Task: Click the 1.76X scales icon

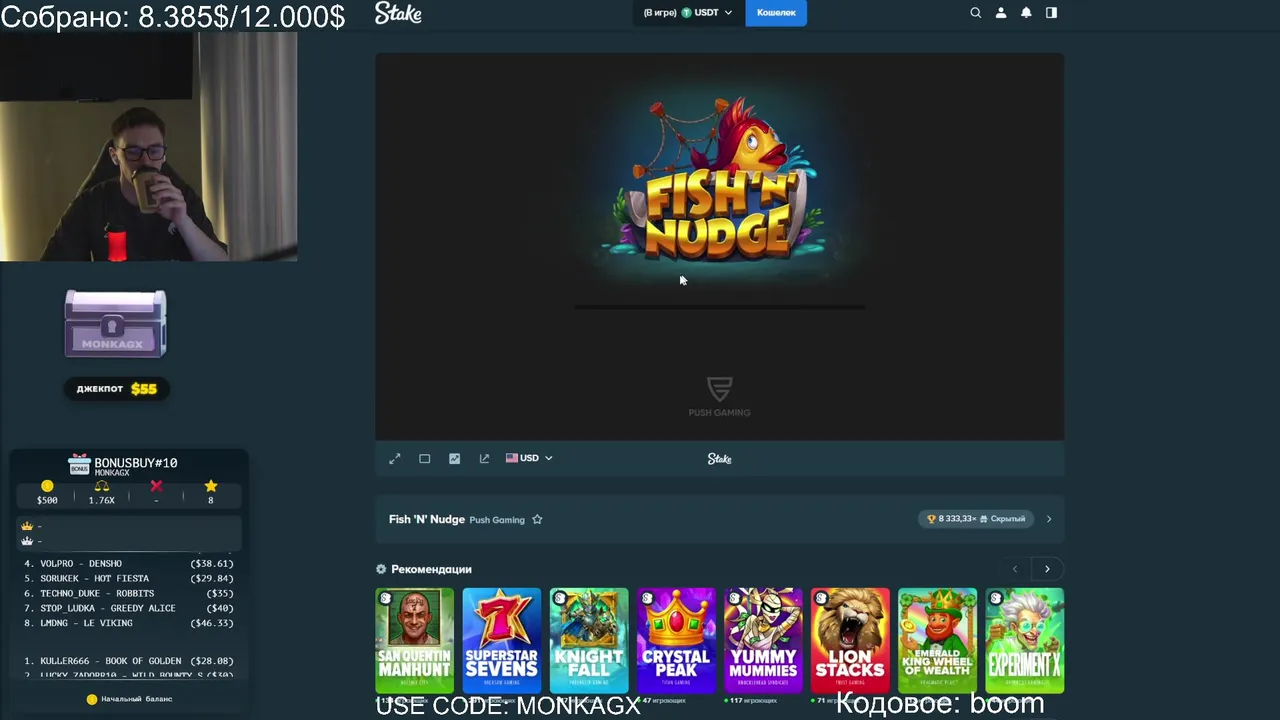Action: click(101, 486)
